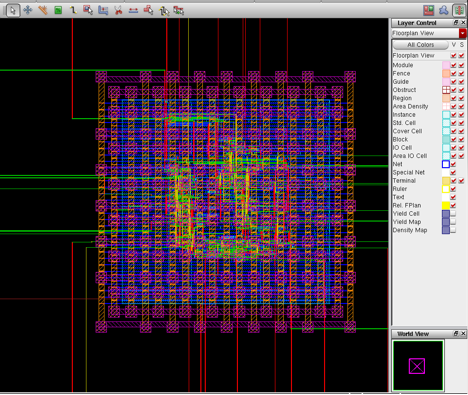468x395 pixels.
Task: Toggle Area Density visibility checkbox
Action: pyautogui.click(x=453, y=107)
